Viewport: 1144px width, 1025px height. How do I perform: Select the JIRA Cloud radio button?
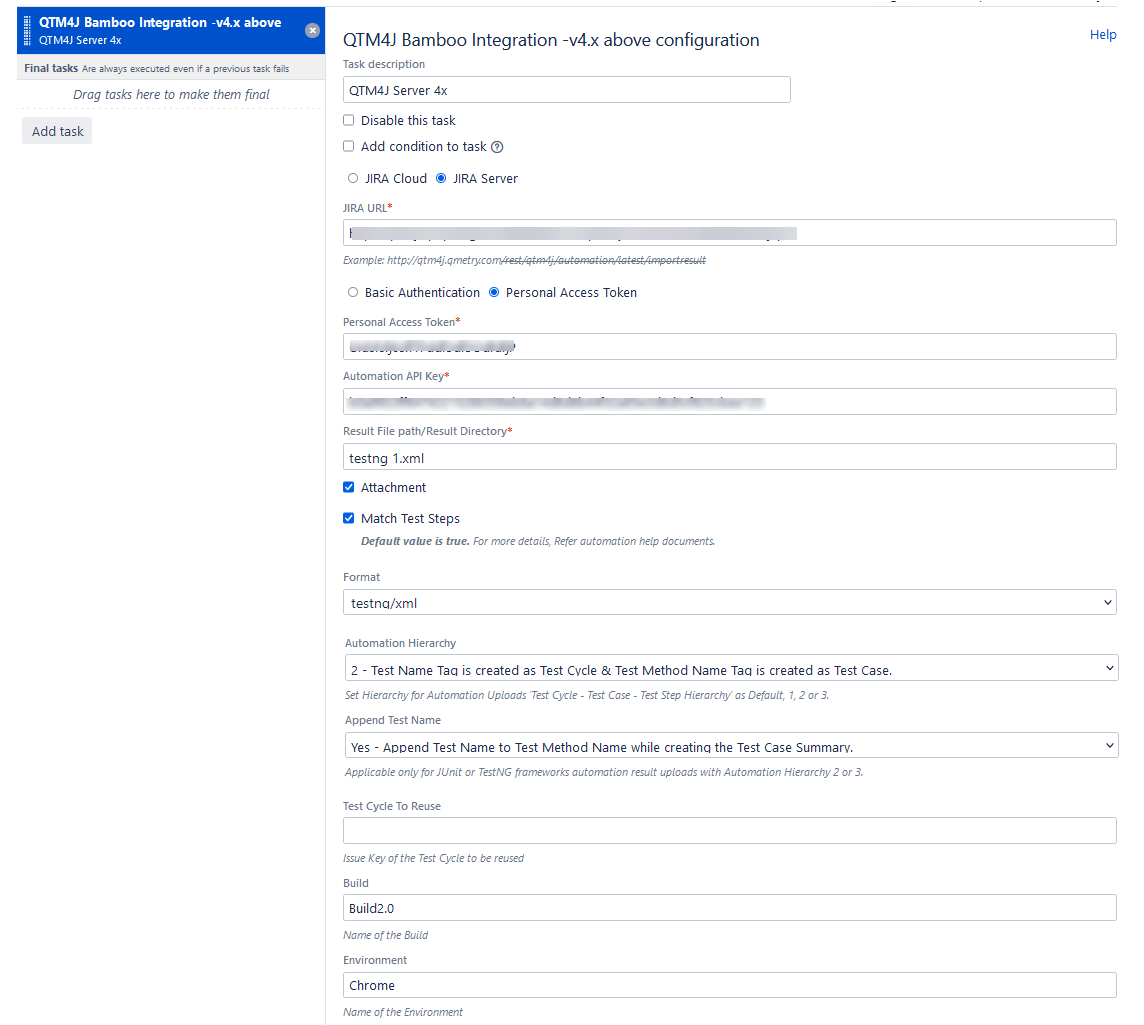(352, 178)
